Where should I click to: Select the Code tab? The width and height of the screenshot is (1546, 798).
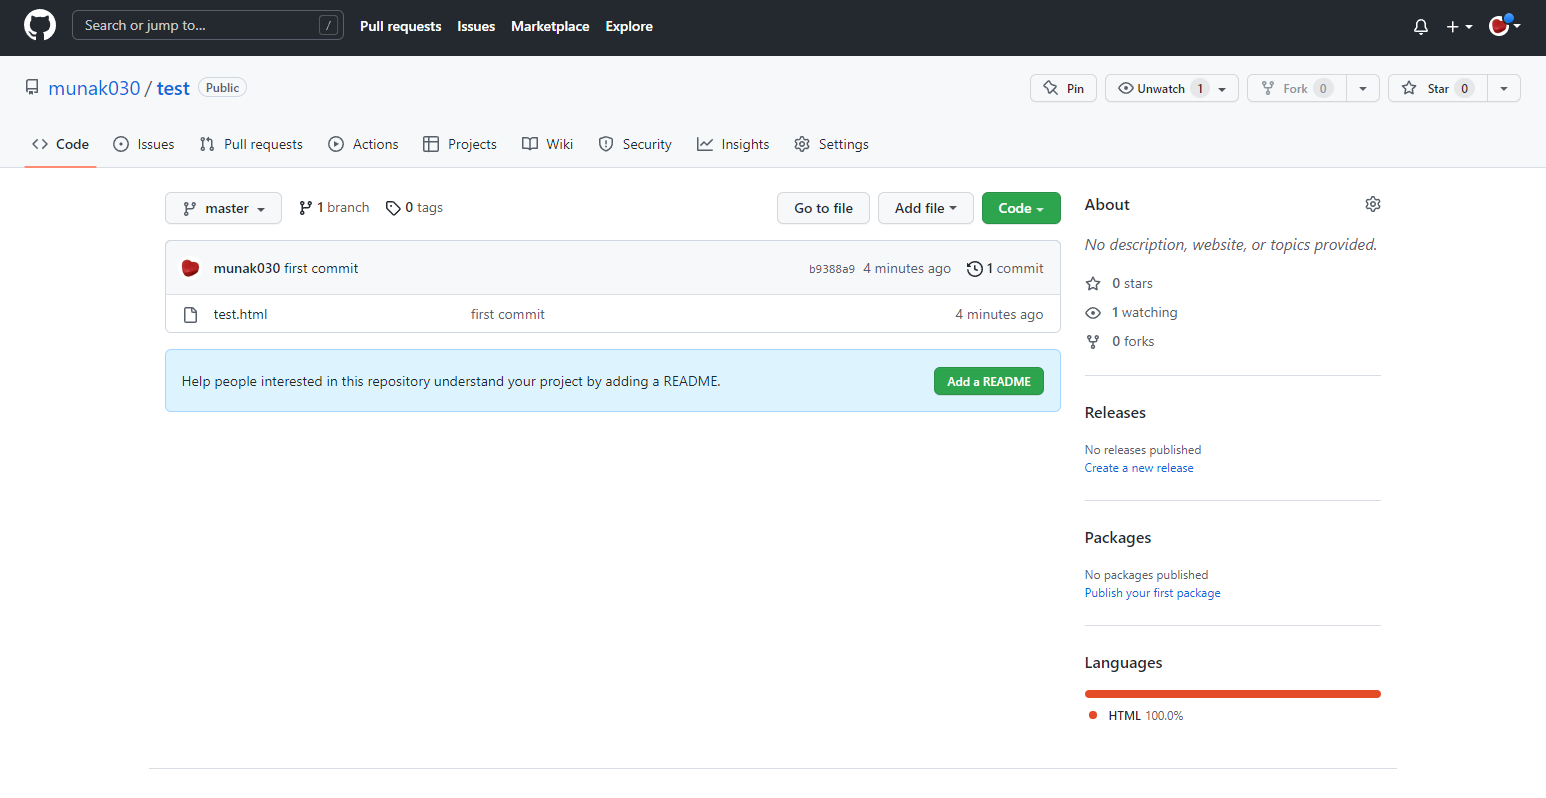60,144
